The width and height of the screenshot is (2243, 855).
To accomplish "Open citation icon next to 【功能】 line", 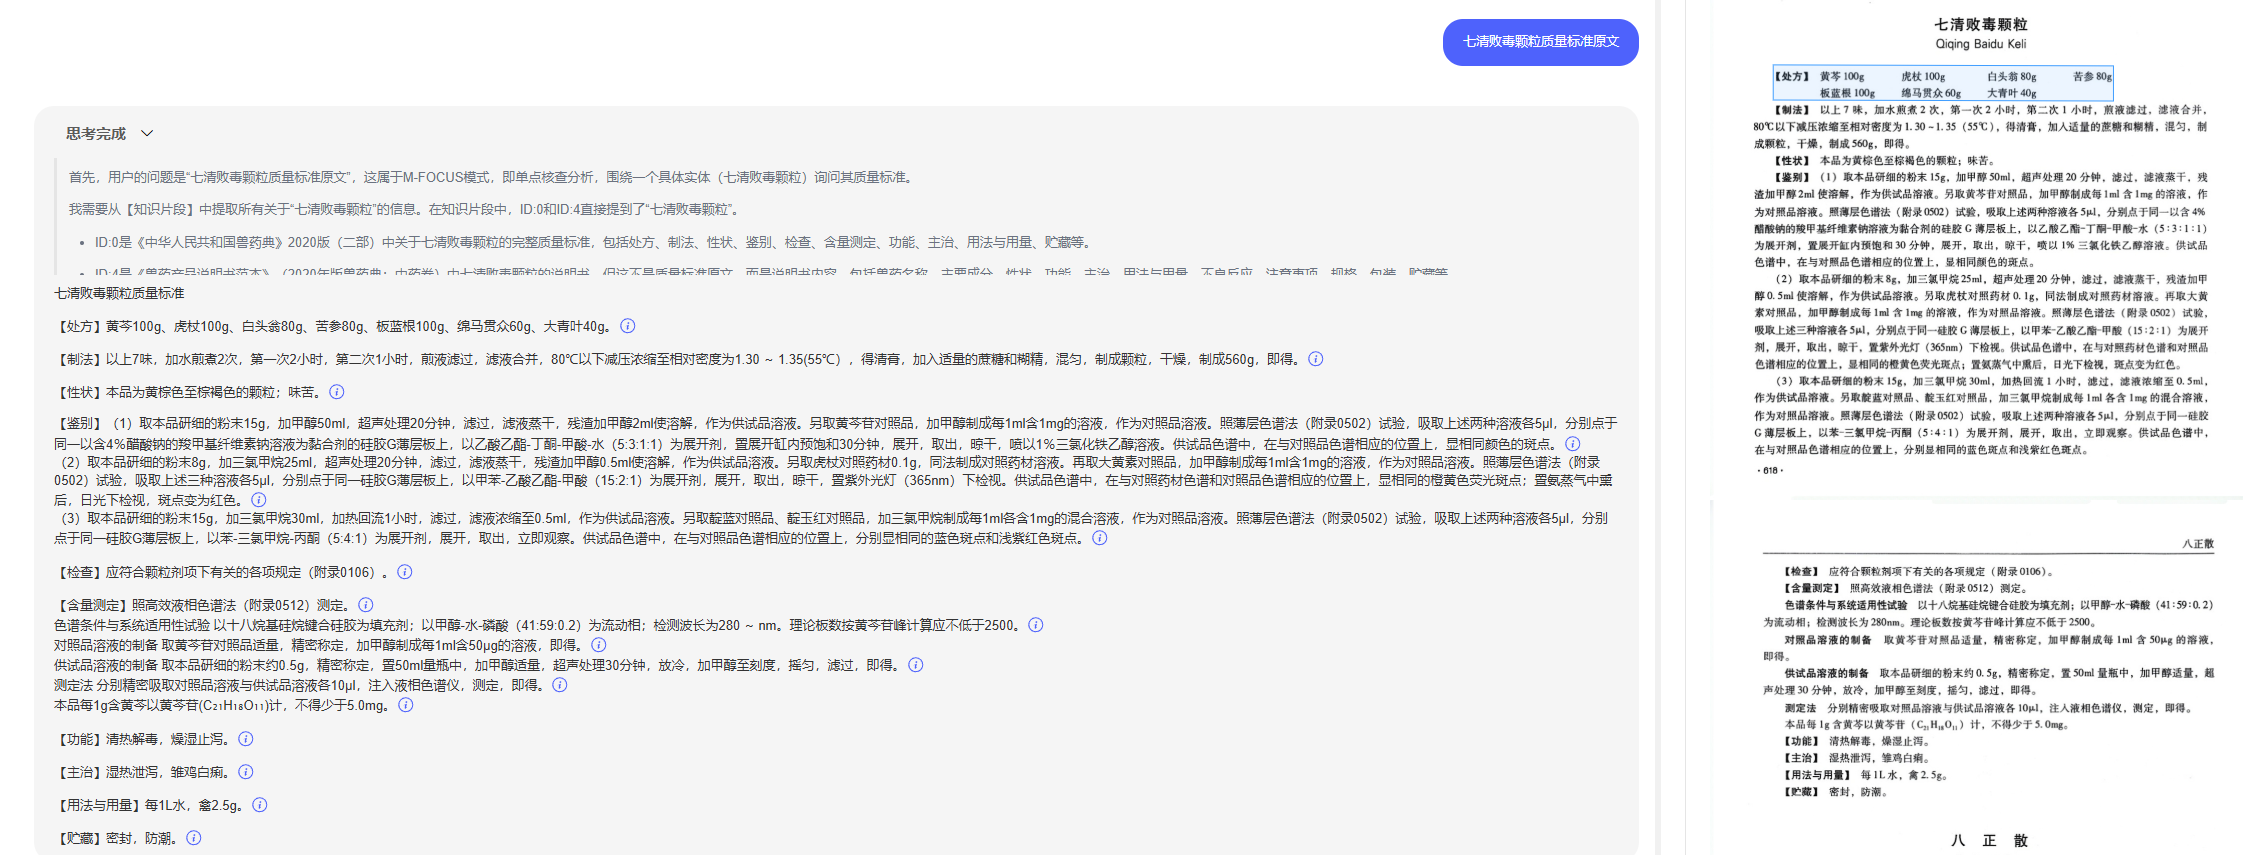I will (x=246, y=739).
